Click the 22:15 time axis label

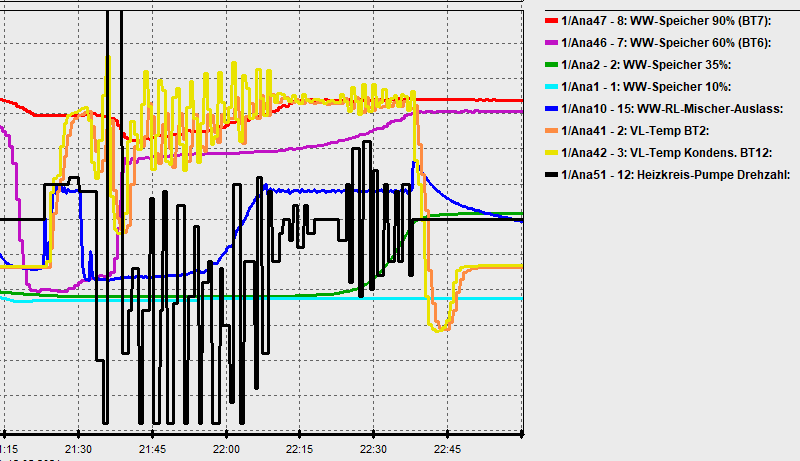(300, 449)
